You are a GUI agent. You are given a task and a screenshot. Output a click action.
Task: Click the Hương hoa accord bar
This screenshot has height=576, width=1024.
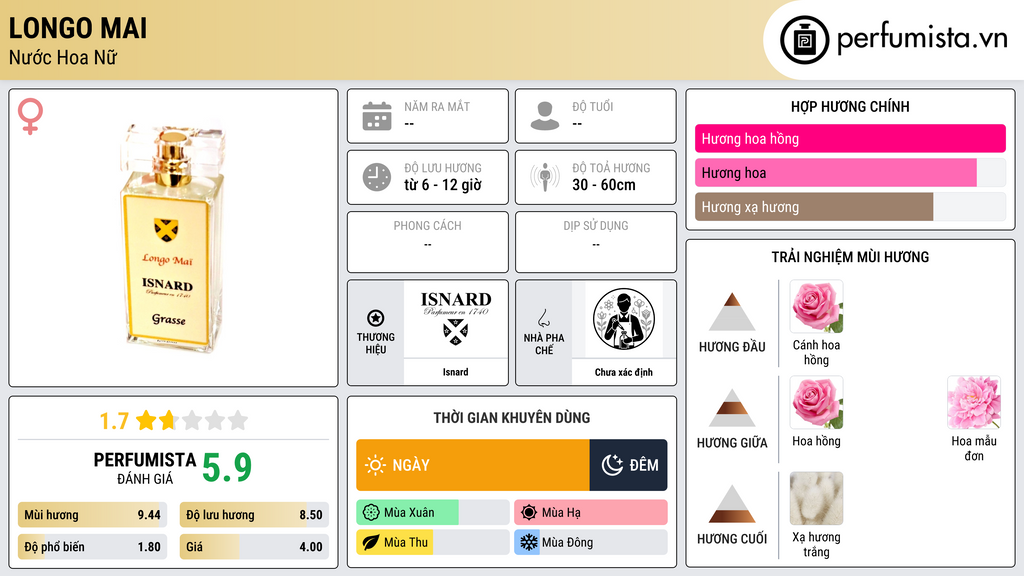coord(850,172)
